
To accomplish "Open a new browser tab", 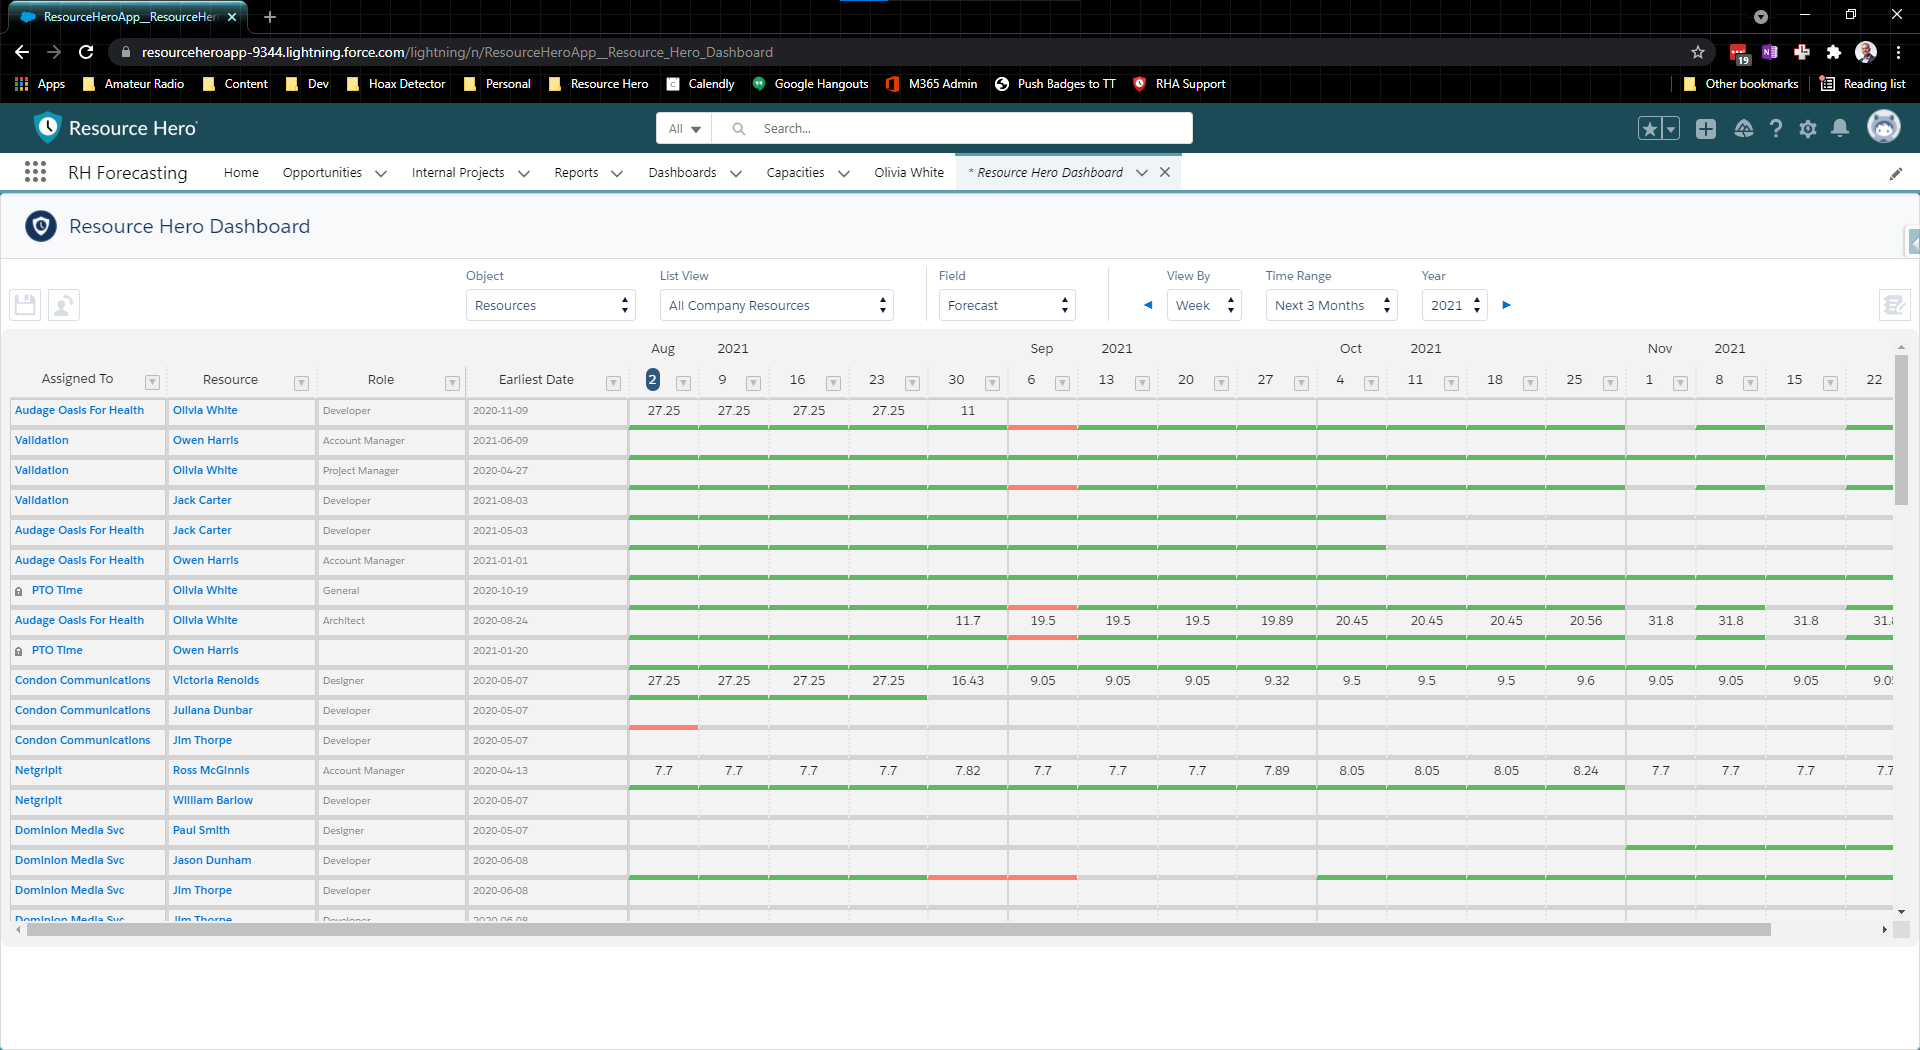I will (270, 17).
